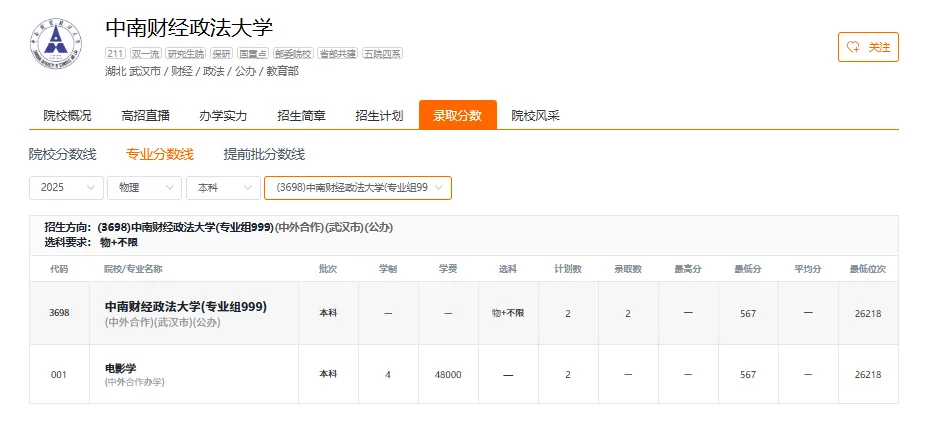Click the 五院四系 tag
The width and height of the screenshot is (927, 423).
pyautogui.click(x=382, y=53)
